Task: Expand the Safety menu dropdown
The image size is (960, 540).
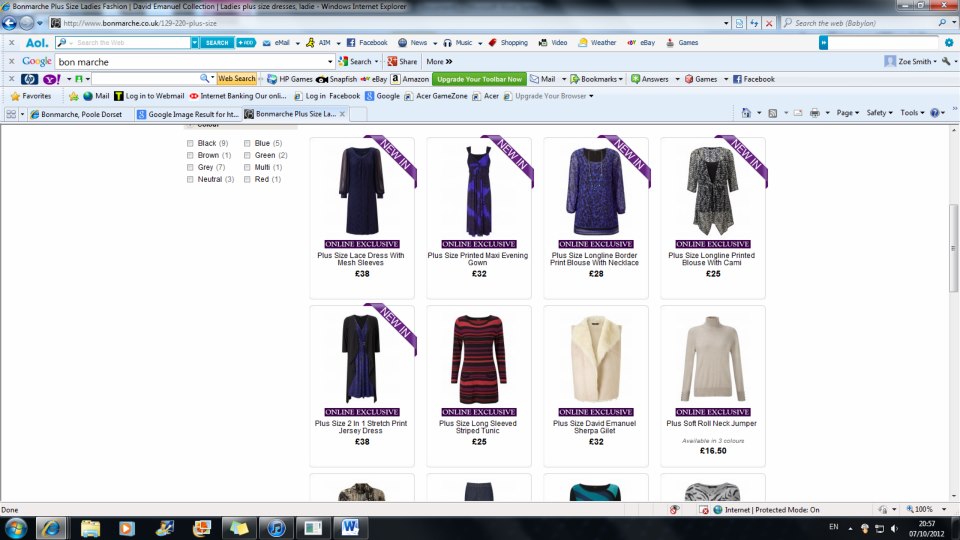Action: pos(879,113)
